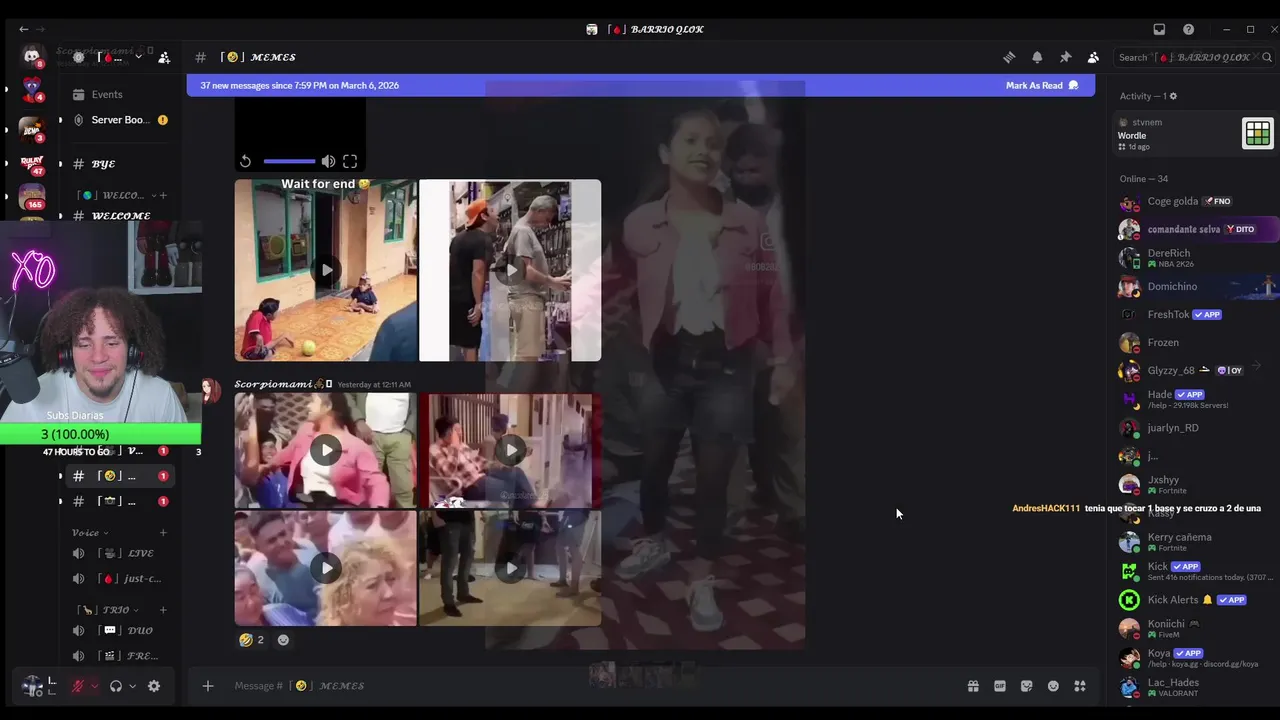The image size is (1280, 720).
Task: Play the 'Wait for end' video
Action: (326, 270)
